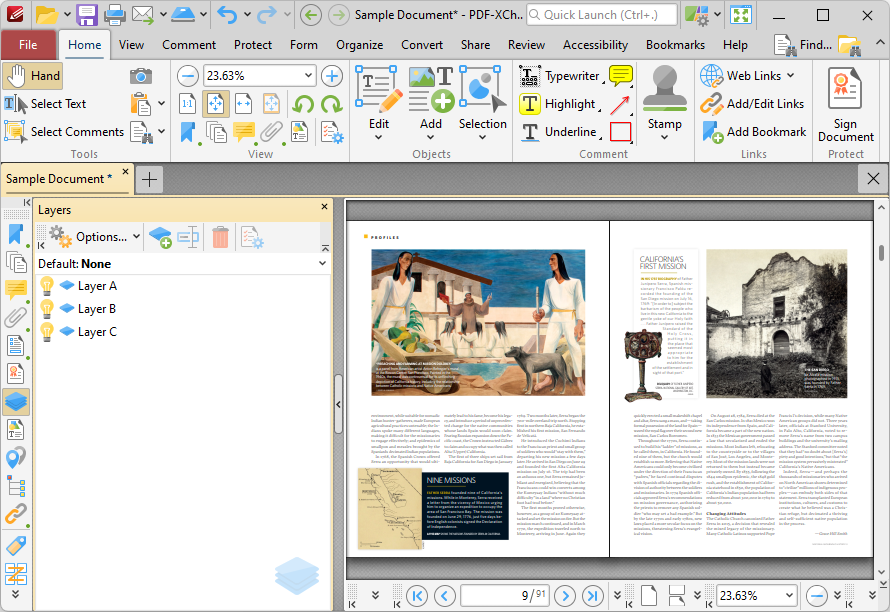Switch to the Comment ribbon tab

(189, 45)
